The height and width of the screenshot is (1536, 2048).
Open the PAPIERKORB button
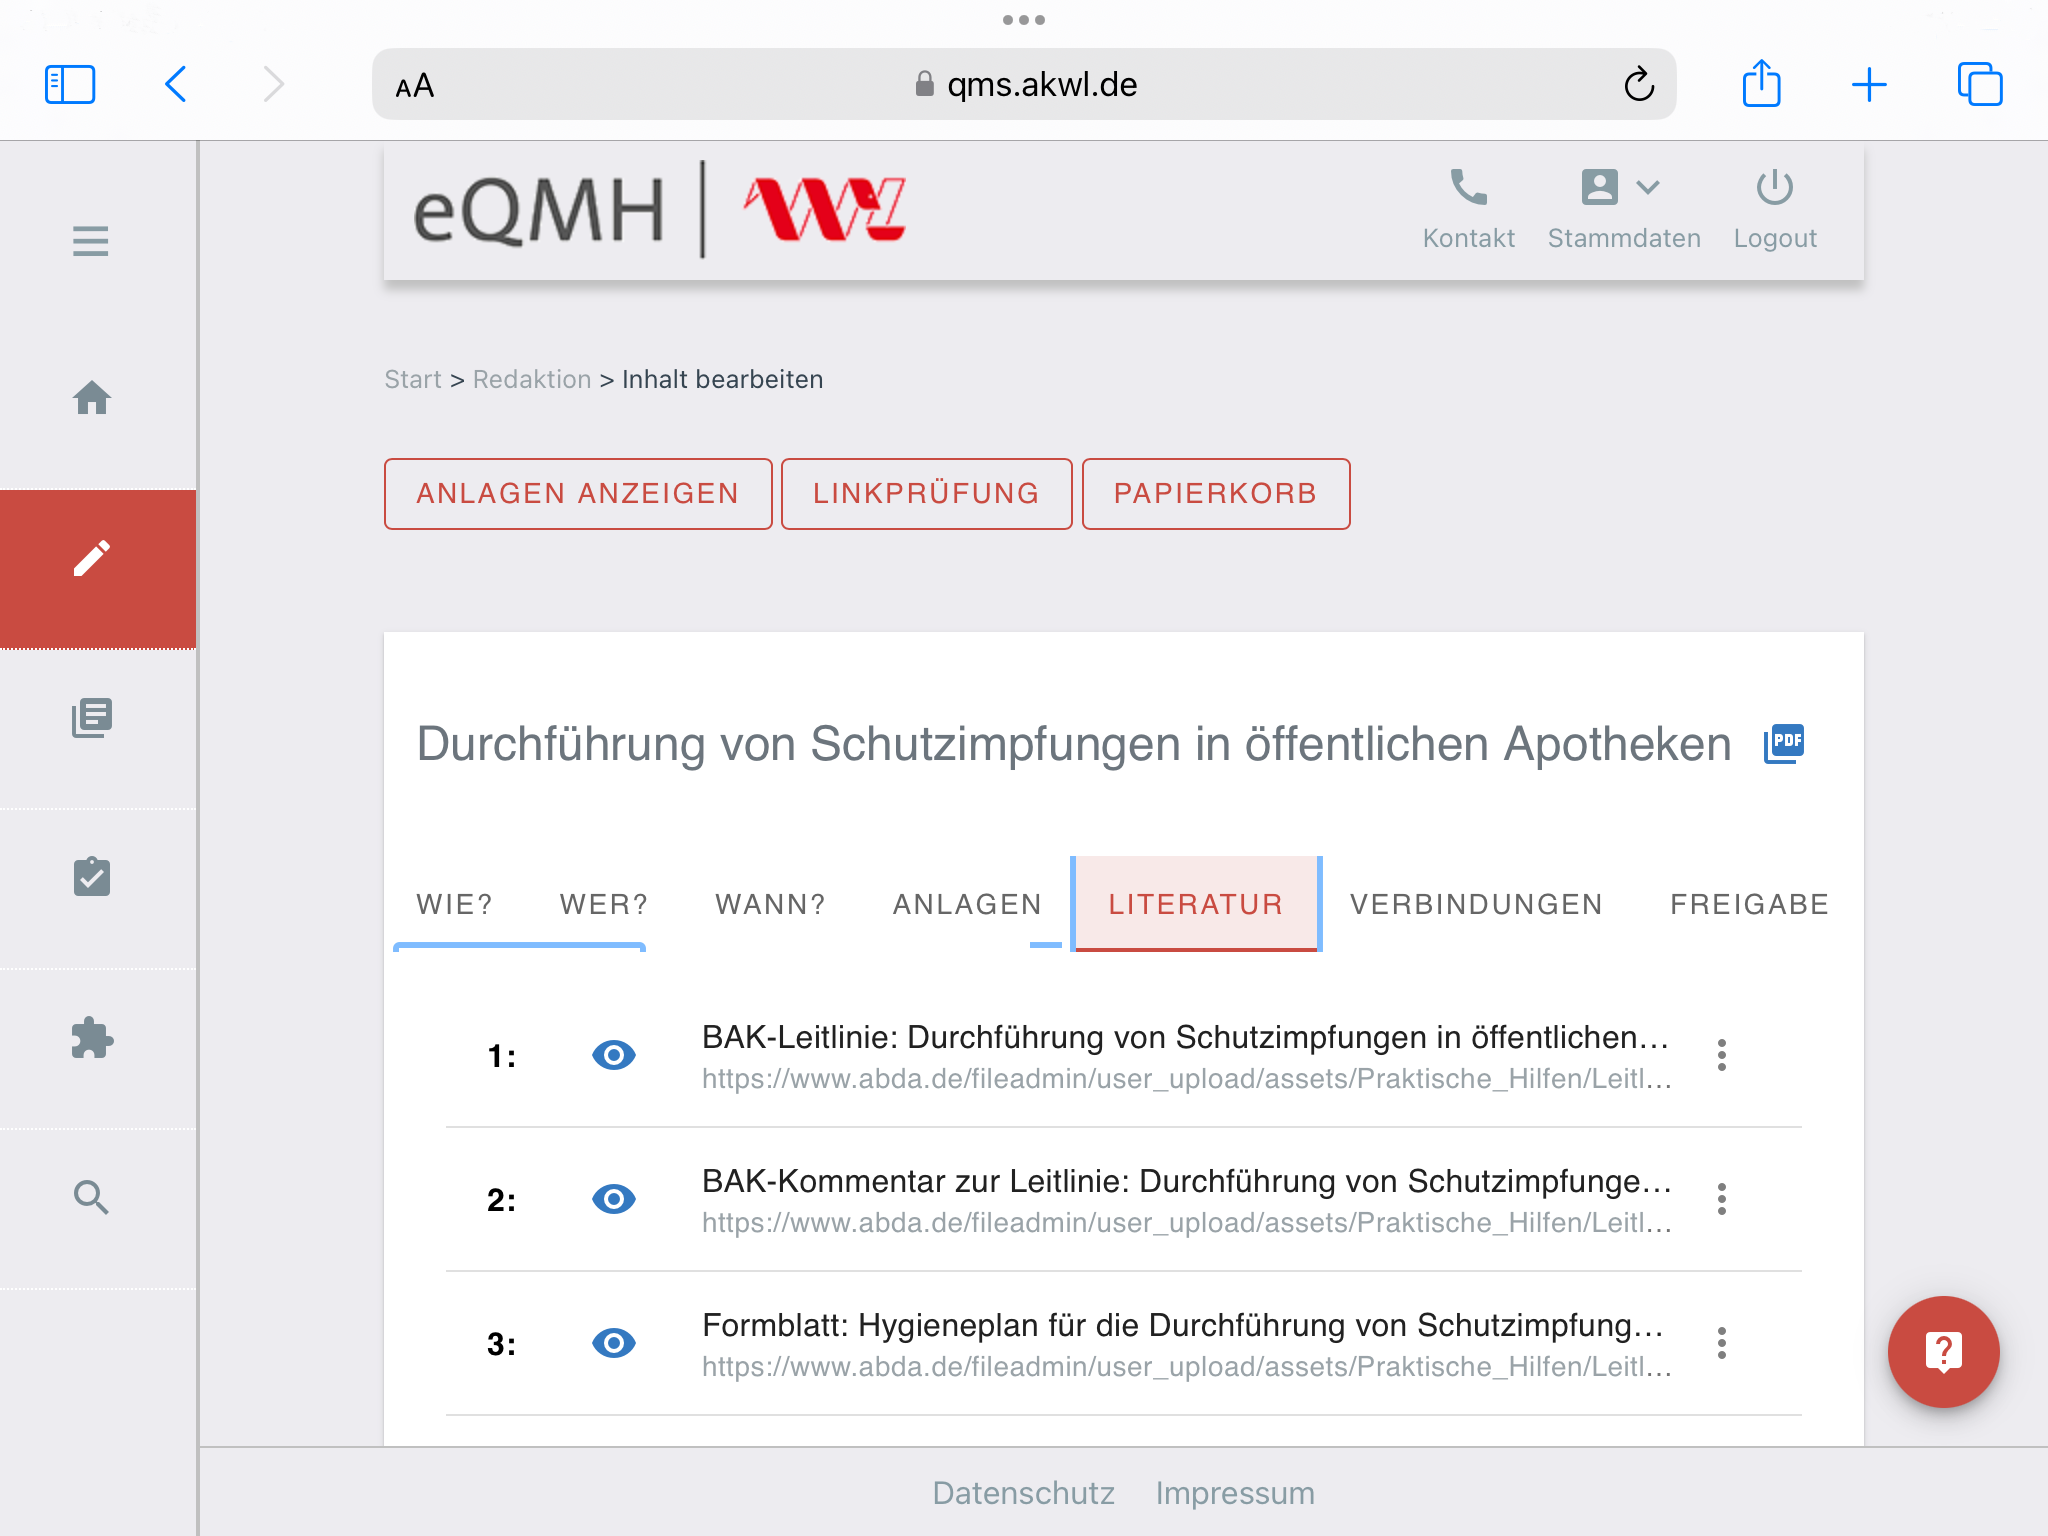(x=1216, y=494)
